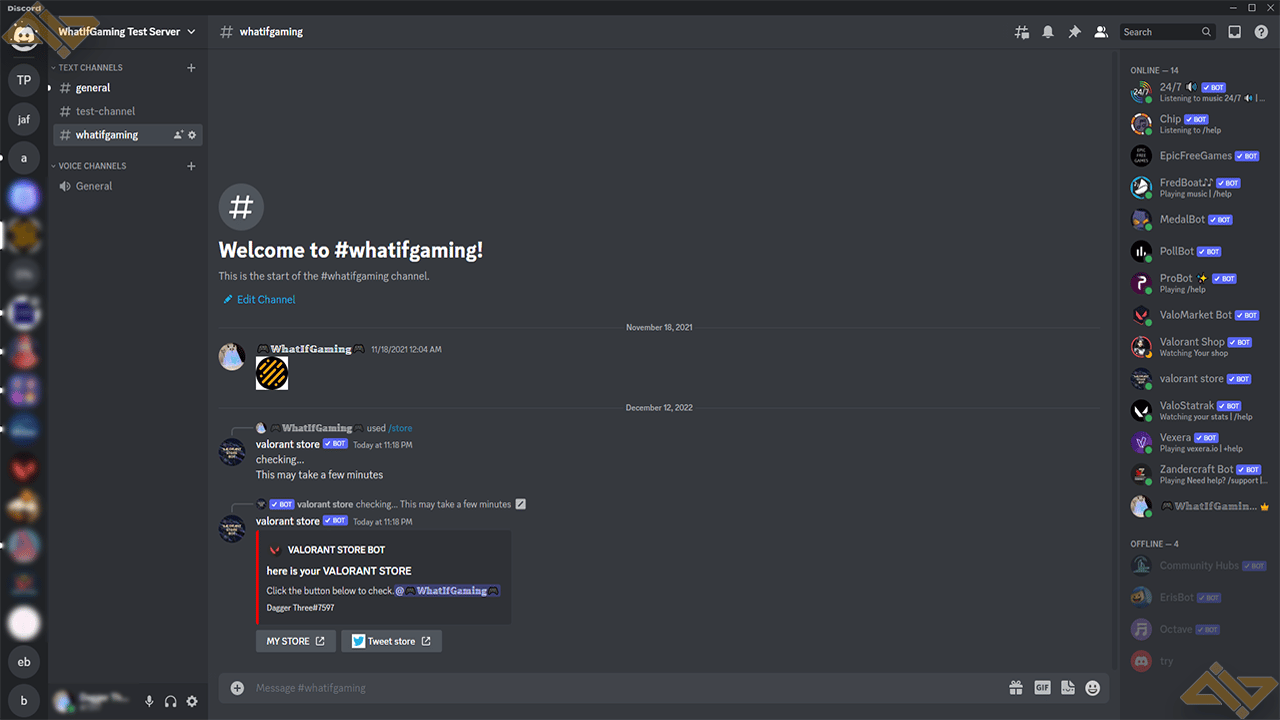
Task: Click Valorant Shop bot member
Action: pyautogui.click(x=1197, y=347)
